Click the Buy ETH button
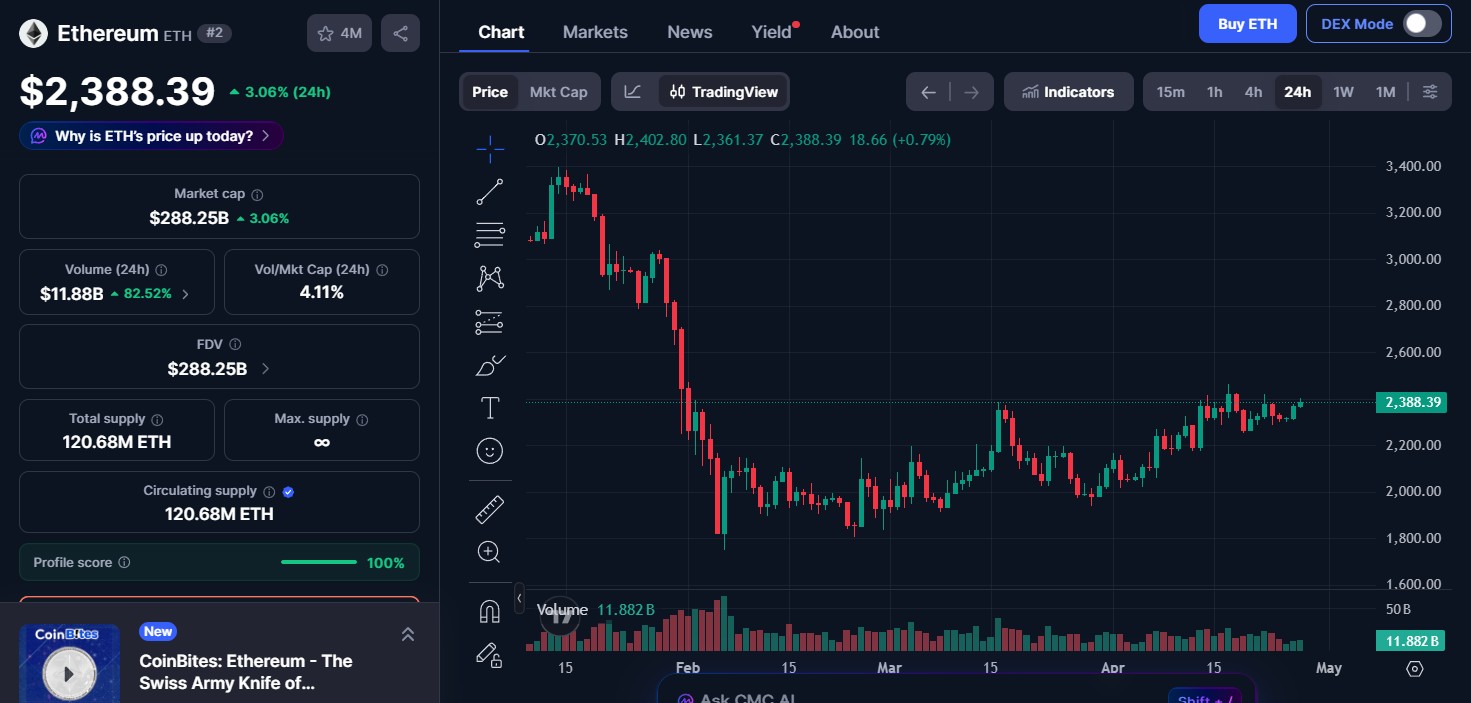This screenshot has height=703, width=1471. click(1247, 23)
